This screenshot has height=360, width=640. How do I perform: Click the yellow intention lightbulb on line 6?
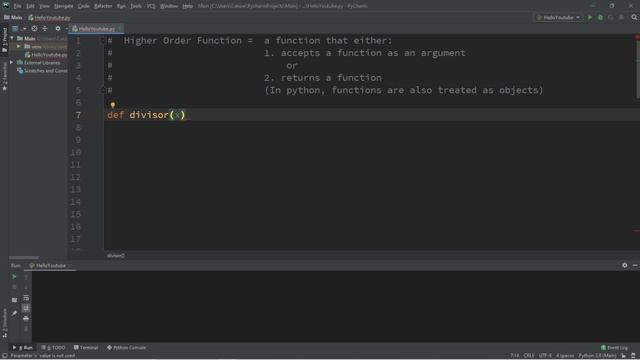[x=113, y=105]
